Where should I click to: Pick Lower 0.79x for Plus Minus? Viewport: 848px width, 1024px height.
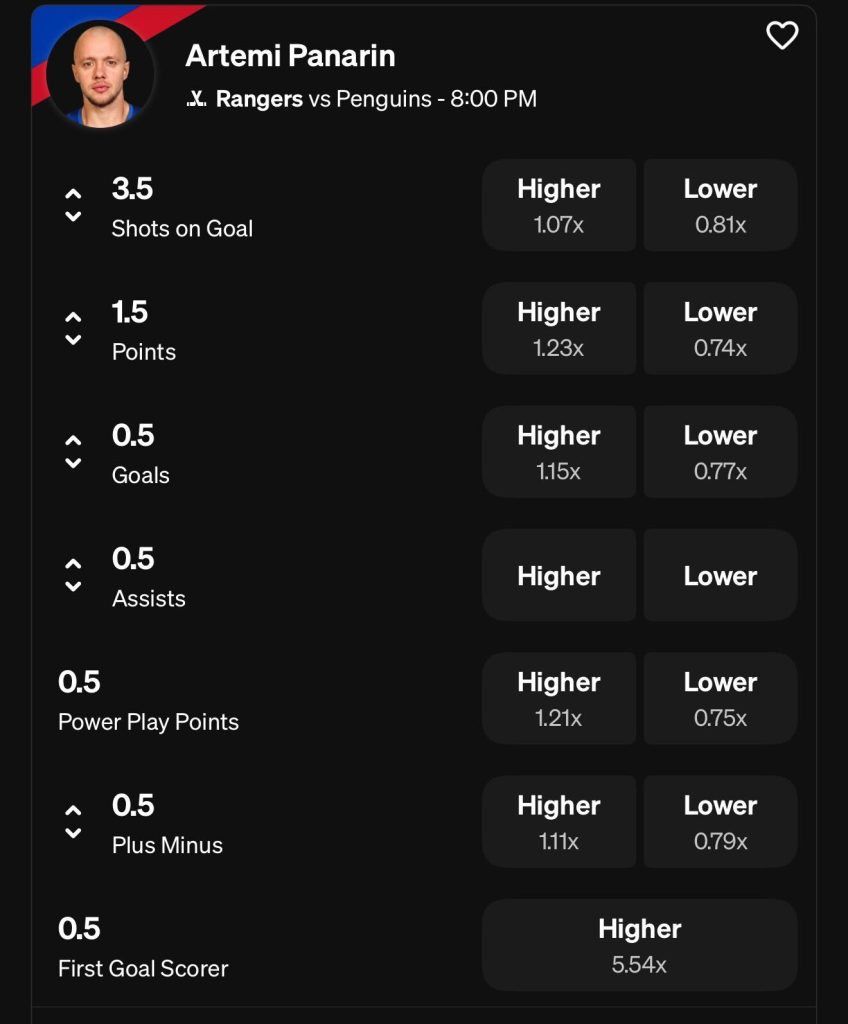720,821
